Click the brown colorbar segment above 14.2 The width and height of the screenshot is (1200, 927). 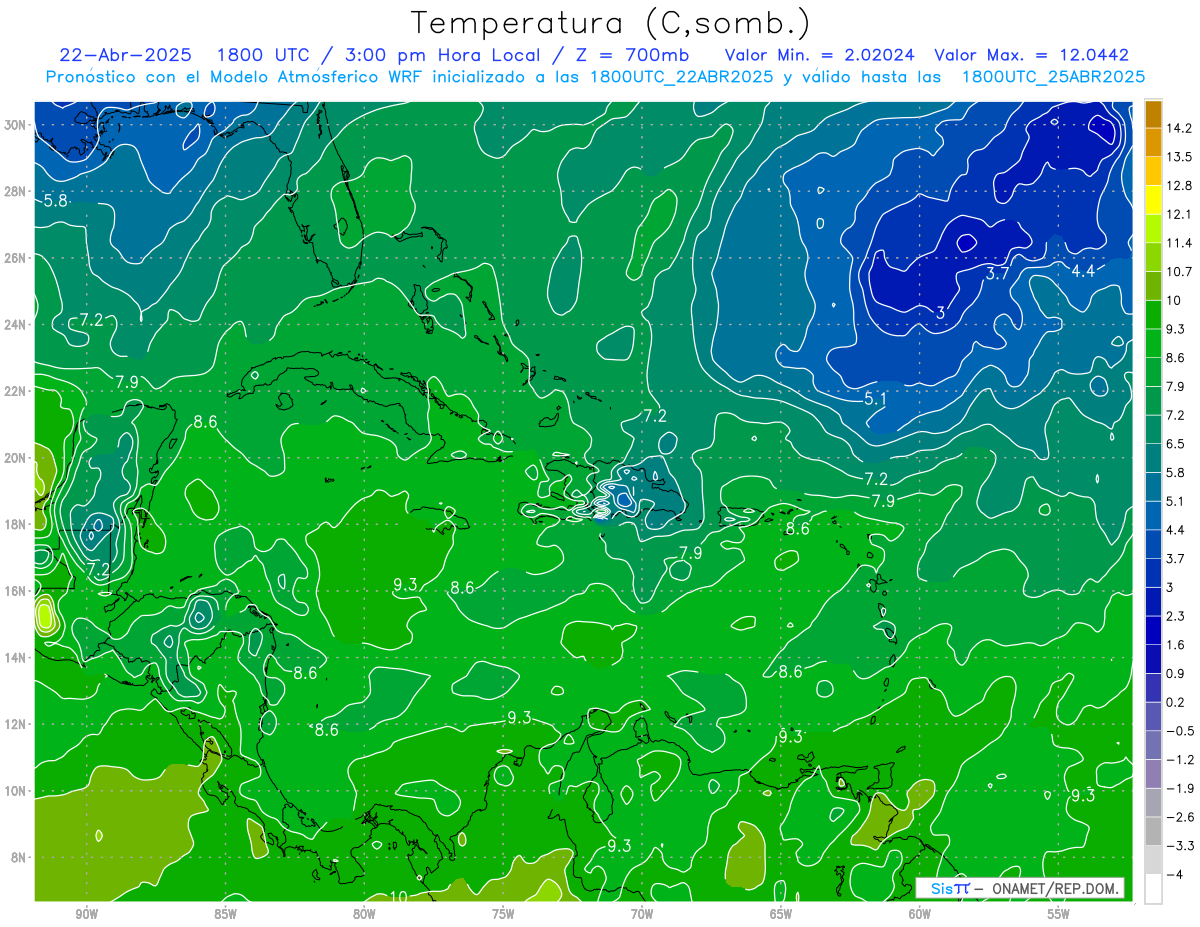(1153, 114)
